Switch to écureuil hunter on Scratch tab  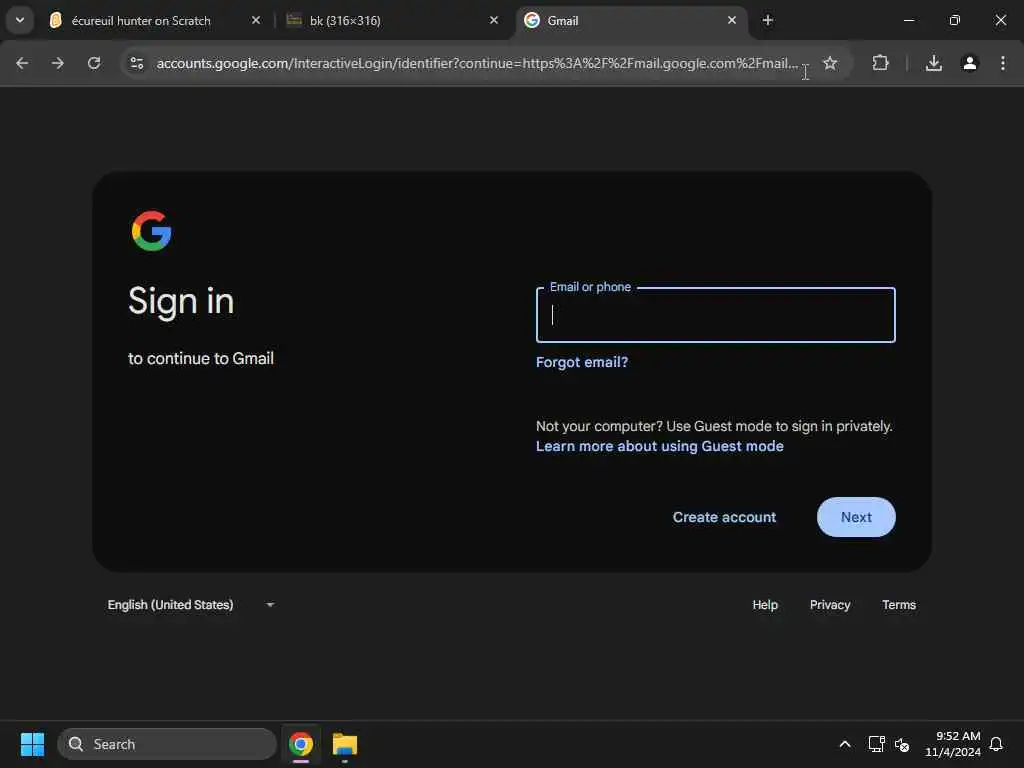(141, 20)
